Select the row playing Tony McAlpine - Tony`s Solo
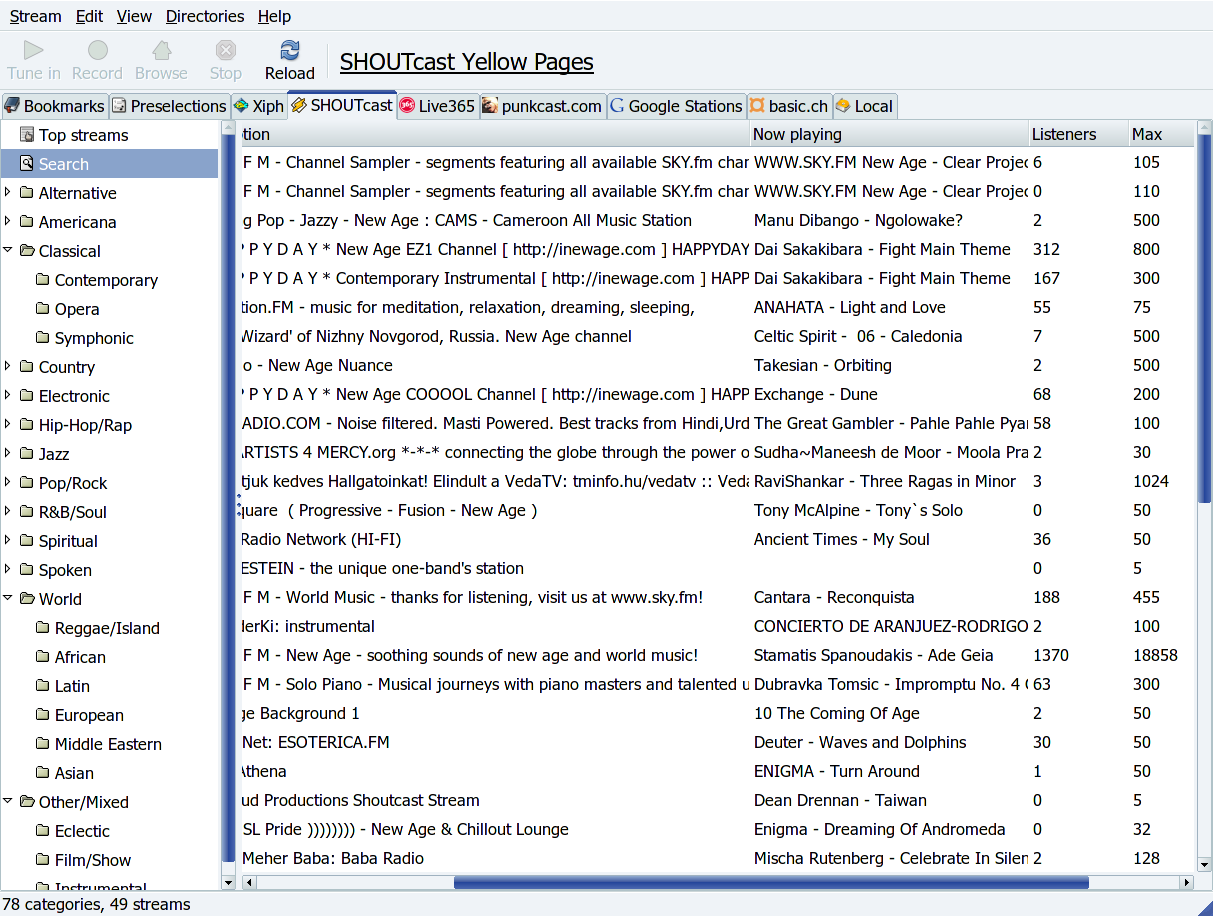 (x=717, y=510)
